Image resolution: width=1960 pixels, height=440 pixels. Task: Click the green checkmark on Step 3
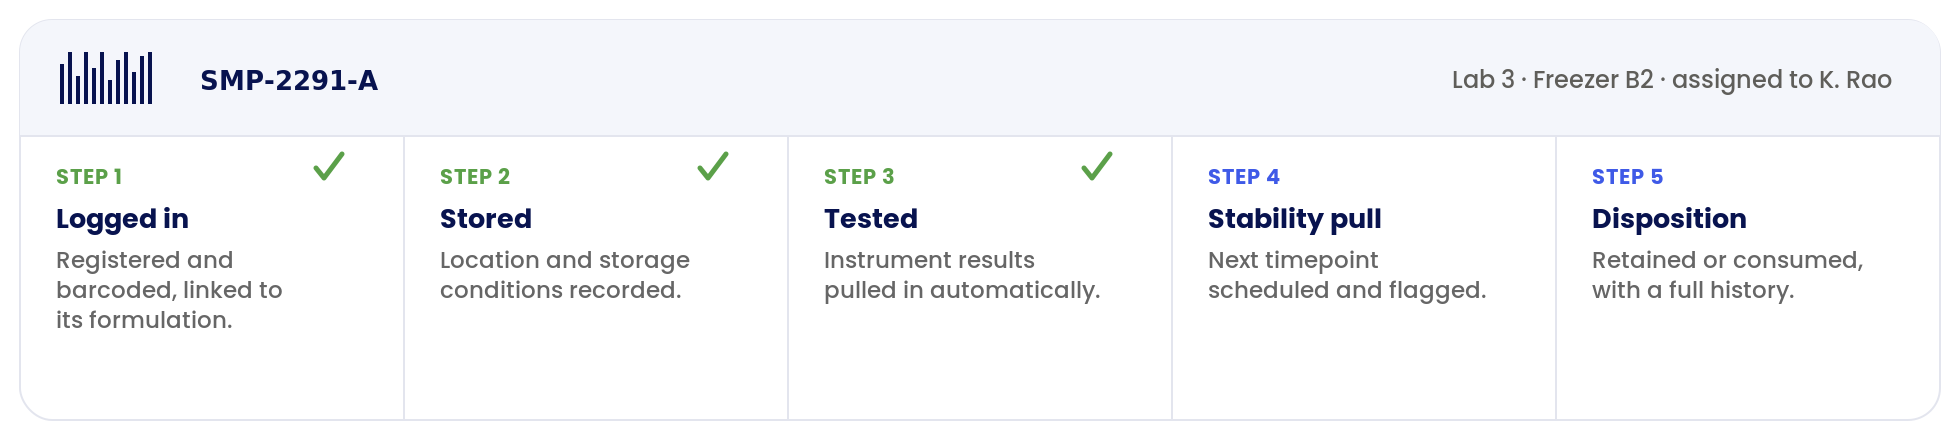(x=1097, y=166)
